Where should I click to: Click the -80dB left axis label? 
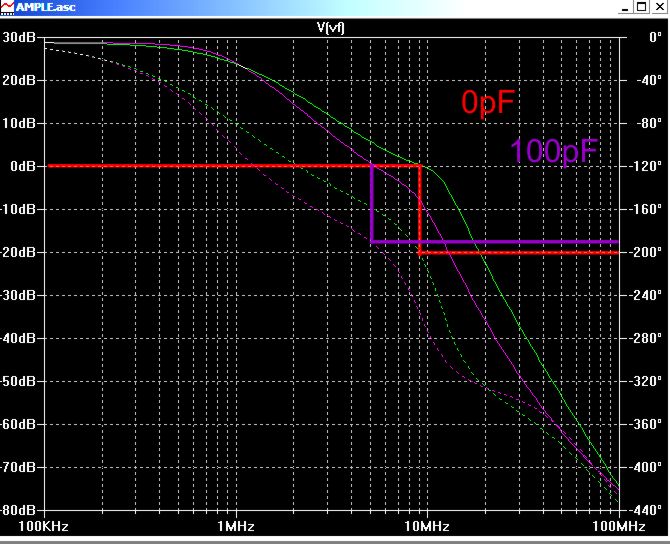tap(18, 510)
